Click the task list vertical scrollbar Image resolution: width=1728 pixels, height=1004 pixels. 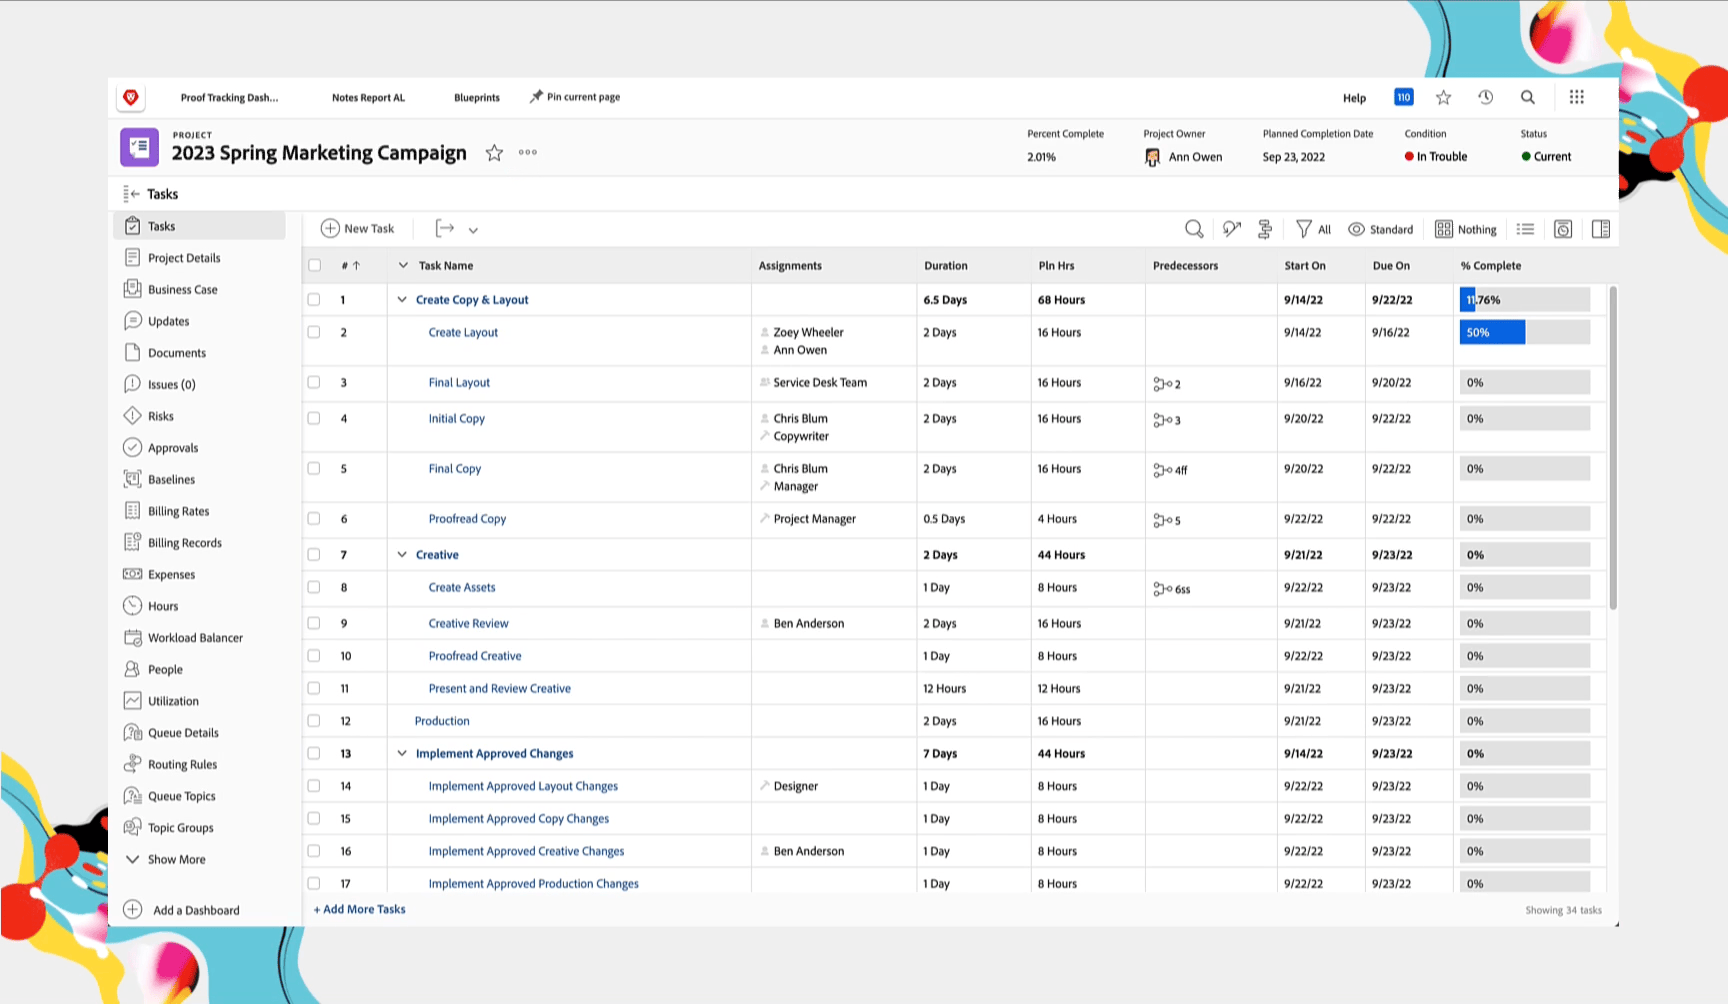tap(1612, 447)
